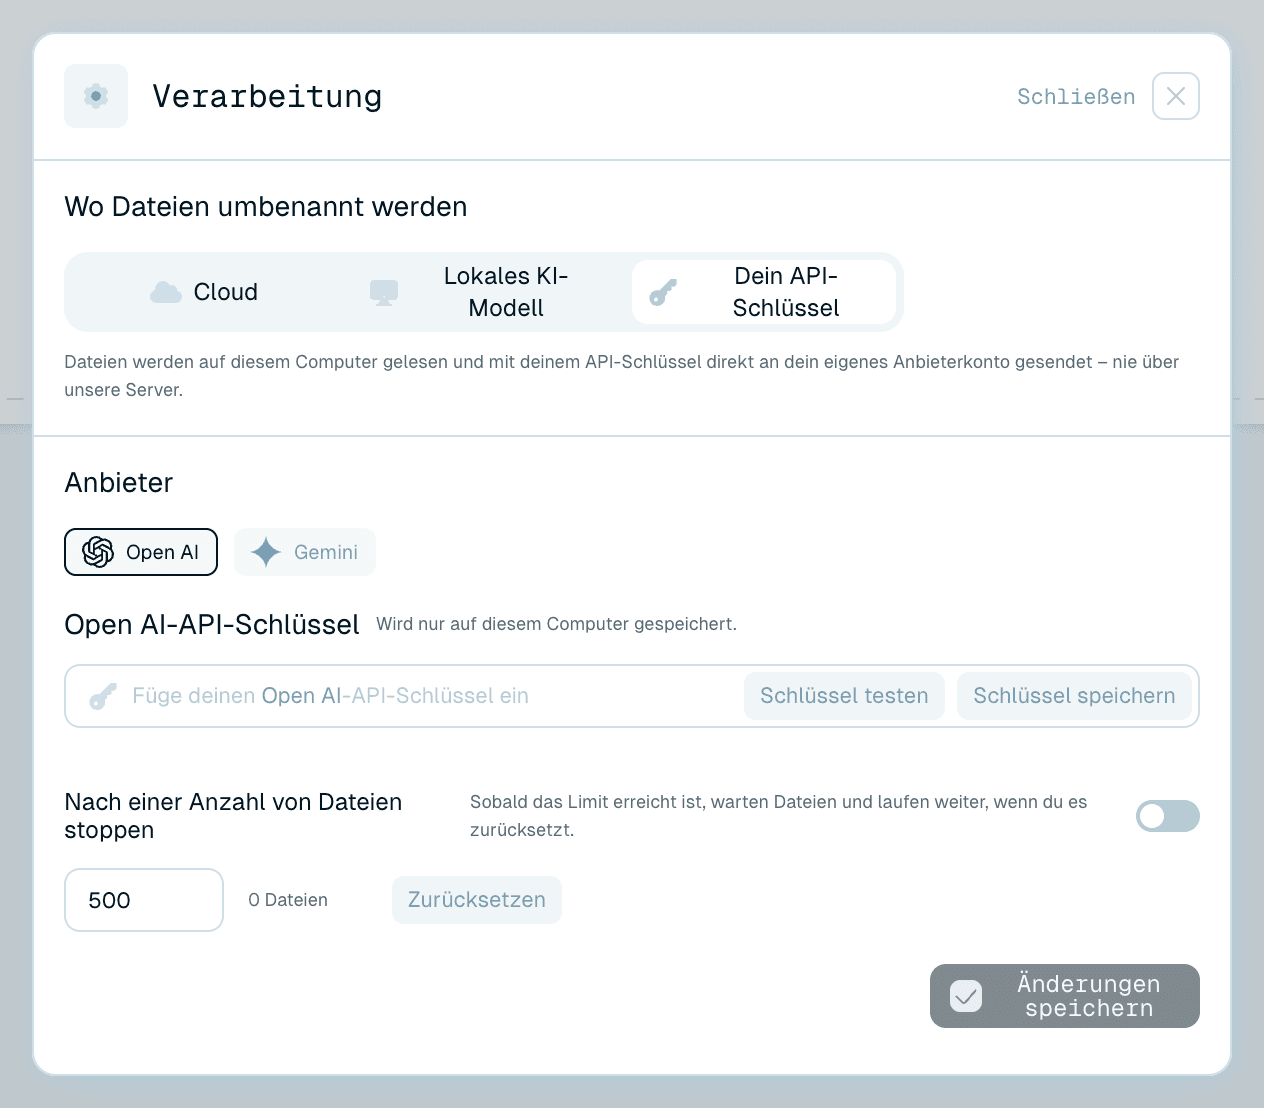Click the key icon in the API key field
Image resolution: width=1264 pixels, height=1108 pixels.
[x=103, y=696]
